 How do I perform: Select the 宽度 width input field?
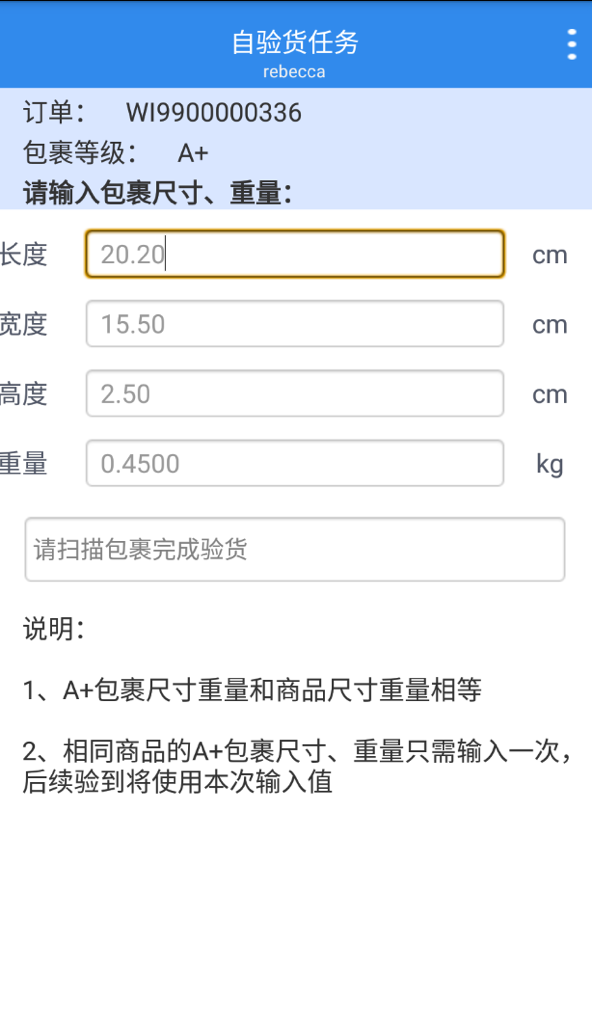click(295, 324)
